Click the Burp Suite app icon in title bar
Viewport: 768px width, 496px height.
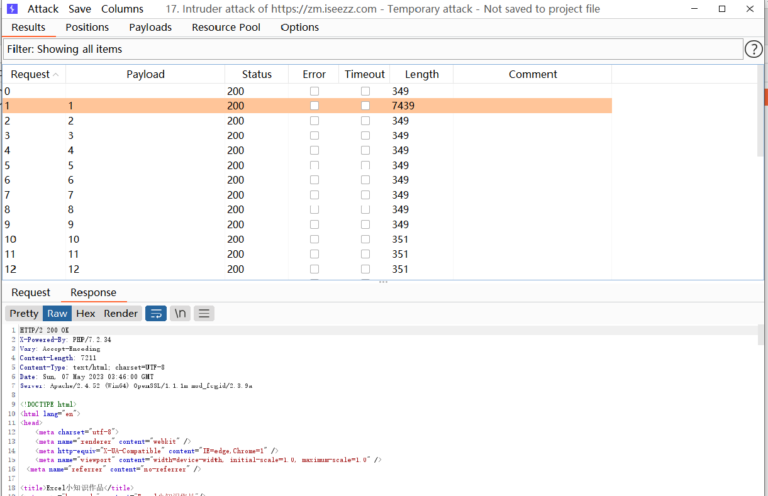[x=11, y=8]
